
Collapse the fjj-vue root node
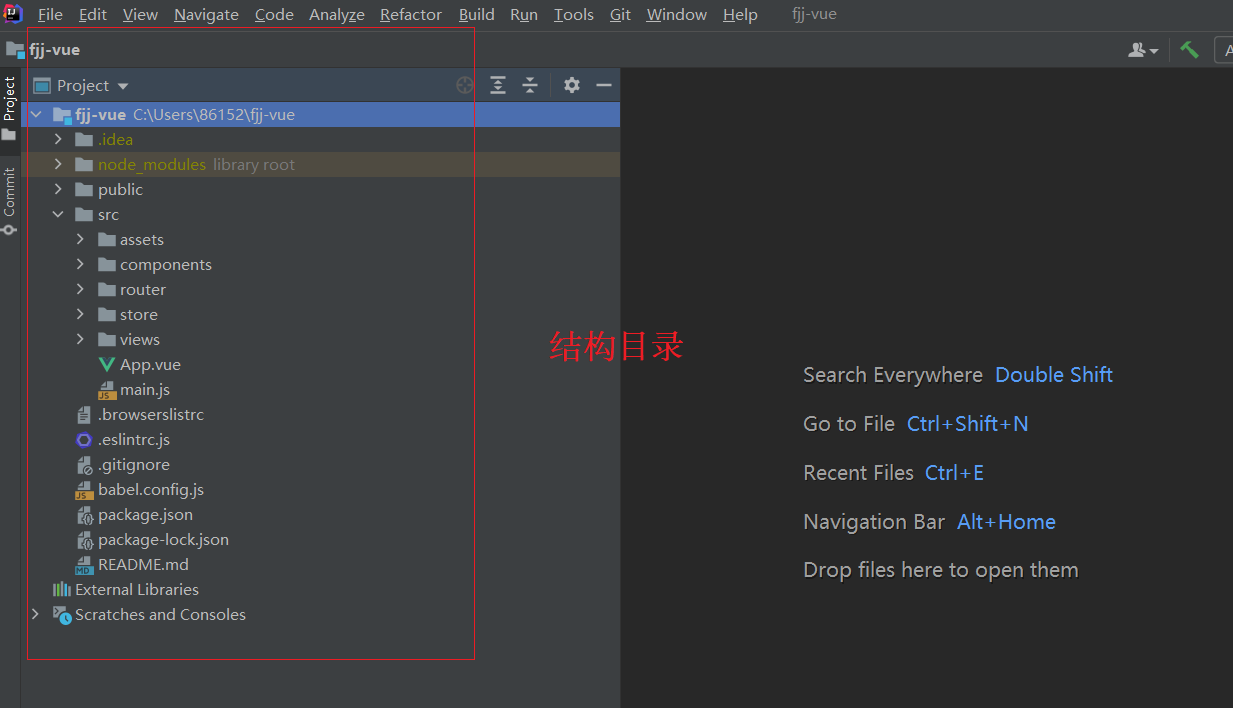click(36, 115)
